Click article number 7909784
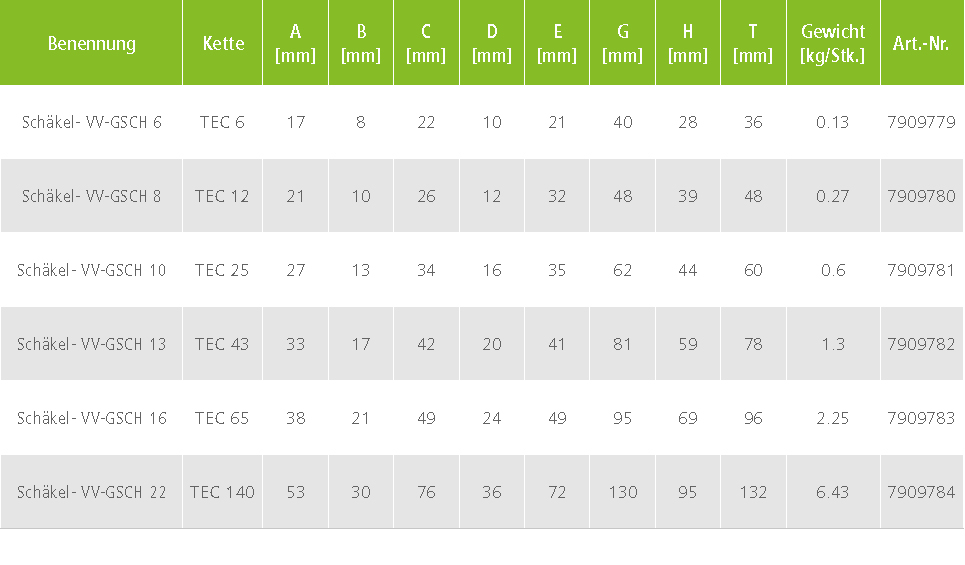 (921, 492)
